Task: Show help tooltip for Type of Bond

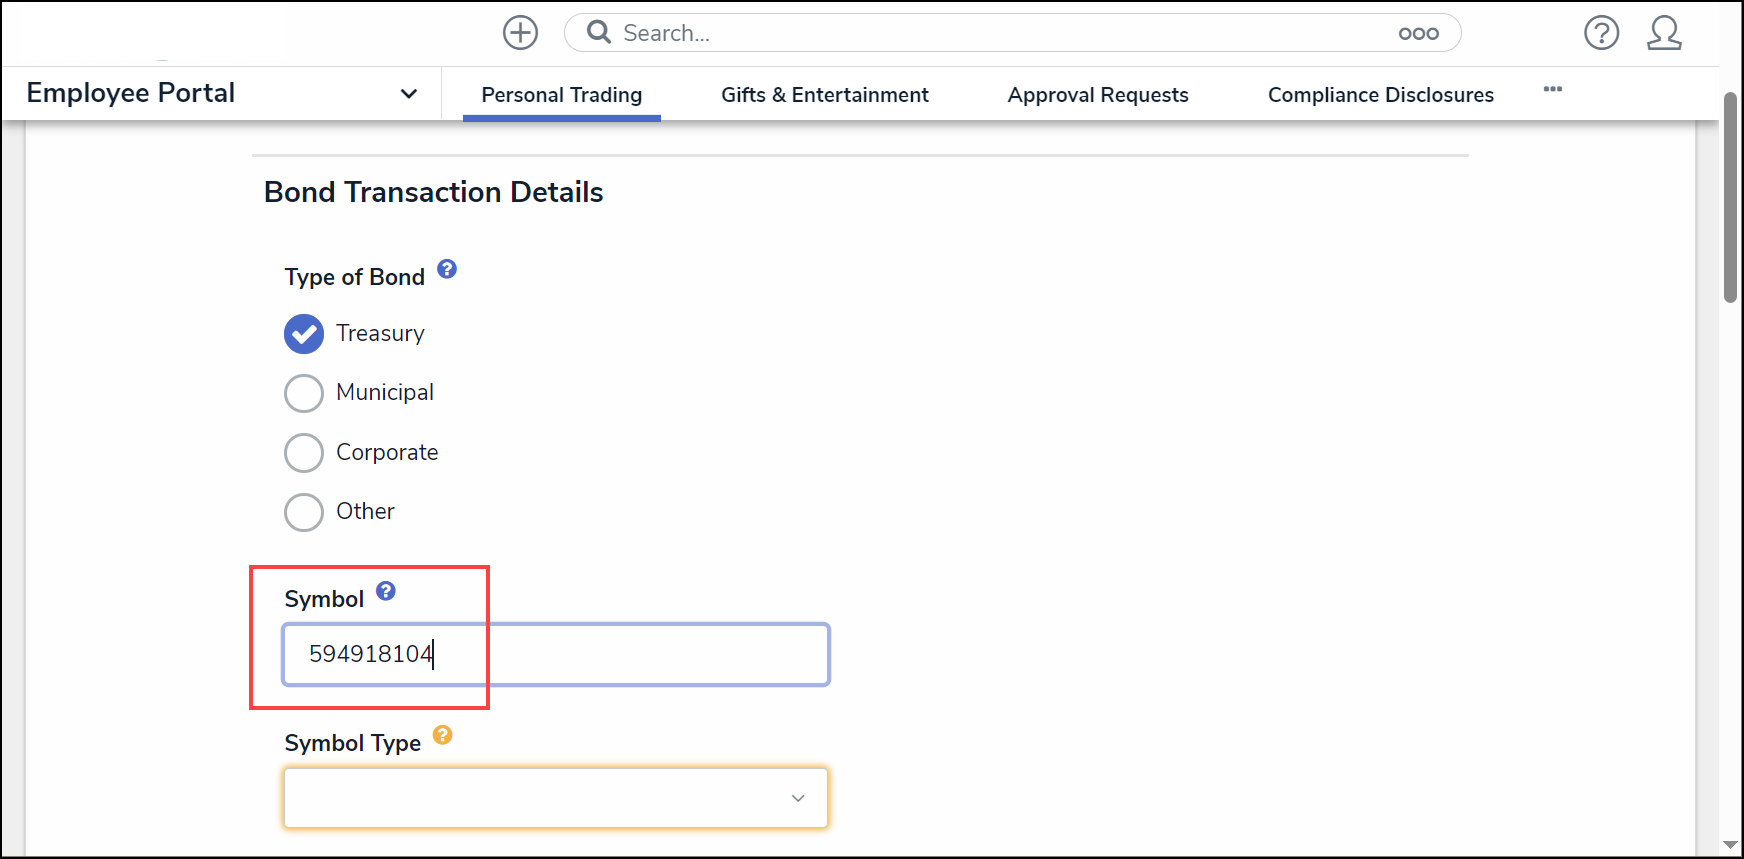Action: point(447,269)
